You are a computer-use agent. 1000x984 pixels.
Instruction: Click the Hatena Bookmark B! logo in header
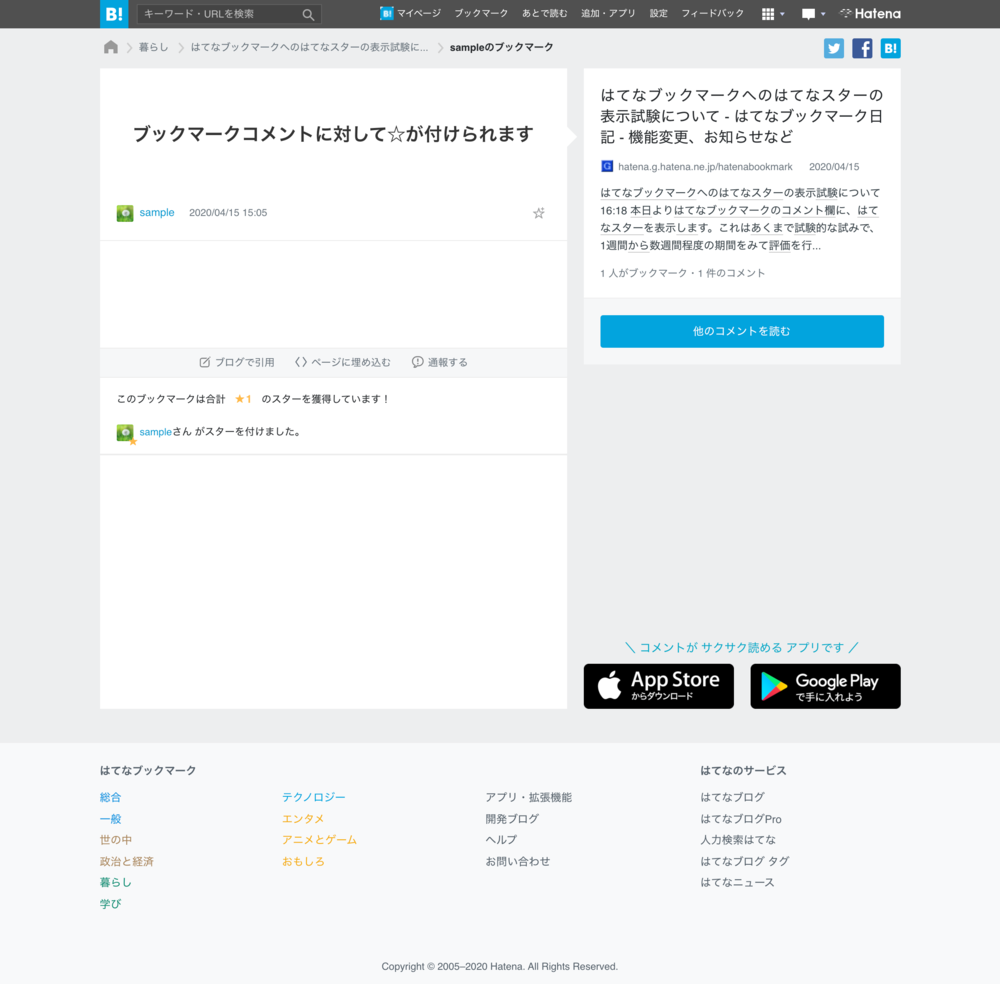[x=114, y=13]
